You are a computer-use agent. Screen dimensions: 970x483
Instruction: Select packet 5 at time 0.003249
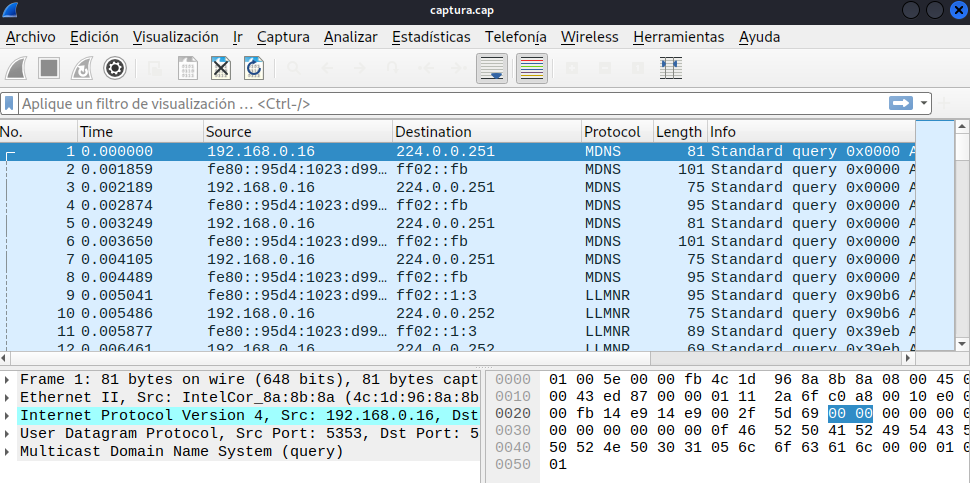pyautogui.click(x=457, y=223)
